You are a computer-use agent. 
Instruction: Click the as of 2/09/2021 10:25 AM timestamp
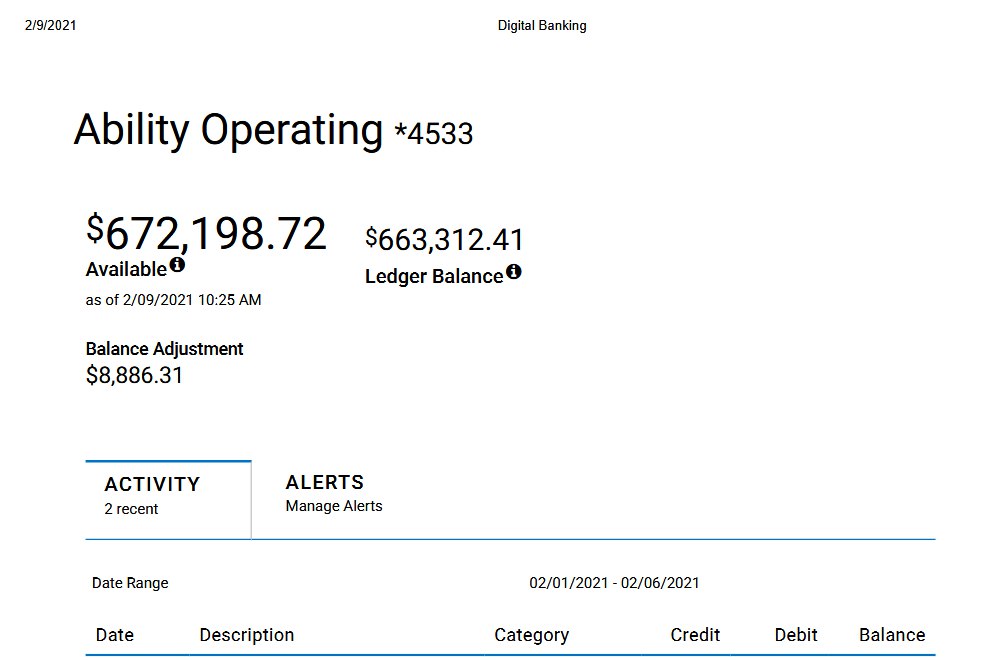pos(173,300)
